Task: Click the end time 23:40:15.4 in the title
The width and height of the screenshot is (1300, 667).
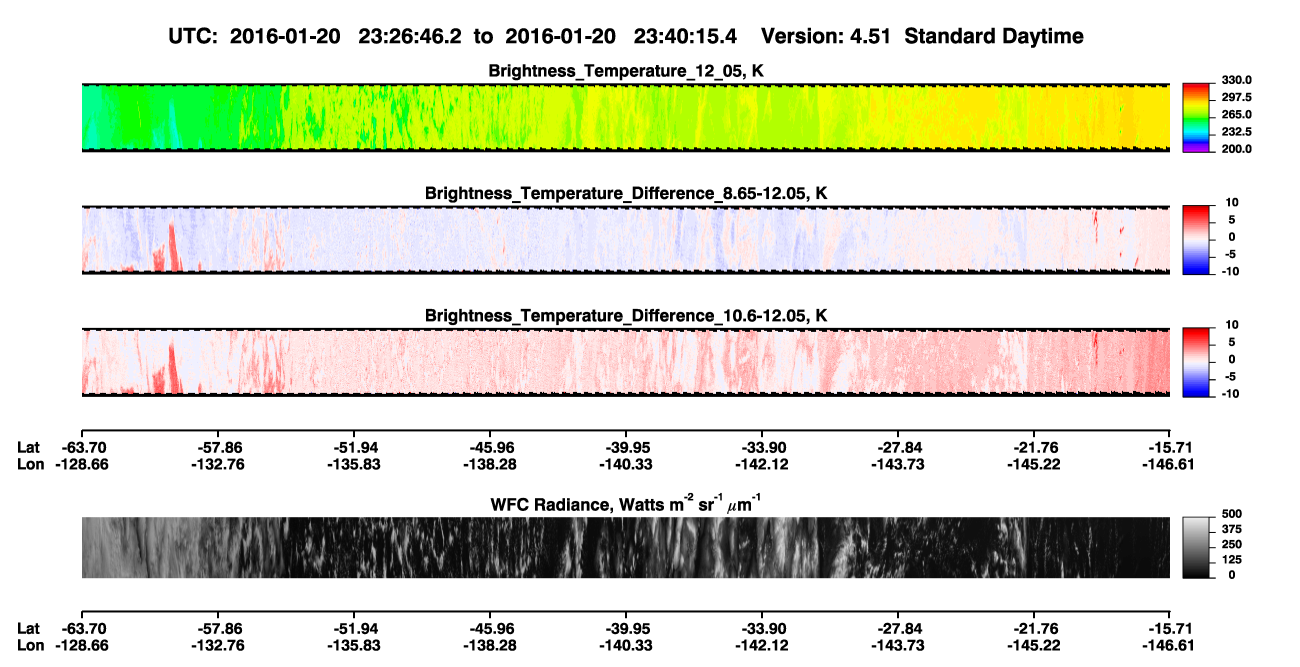Action: coord(683,36)
